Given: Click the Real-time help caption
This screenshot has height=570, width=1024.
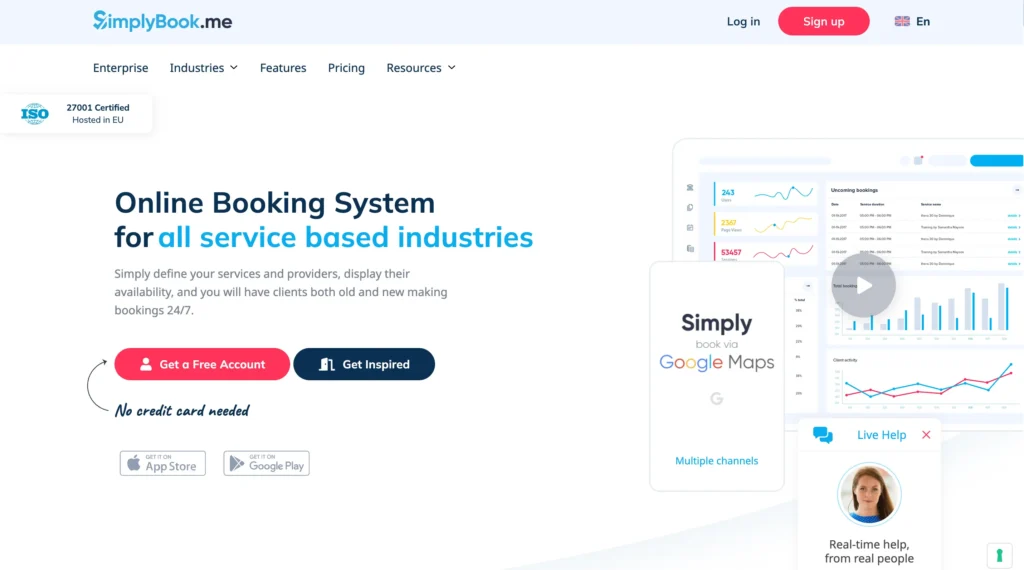Looking at the screenshot, I should (x=869, y=551).
